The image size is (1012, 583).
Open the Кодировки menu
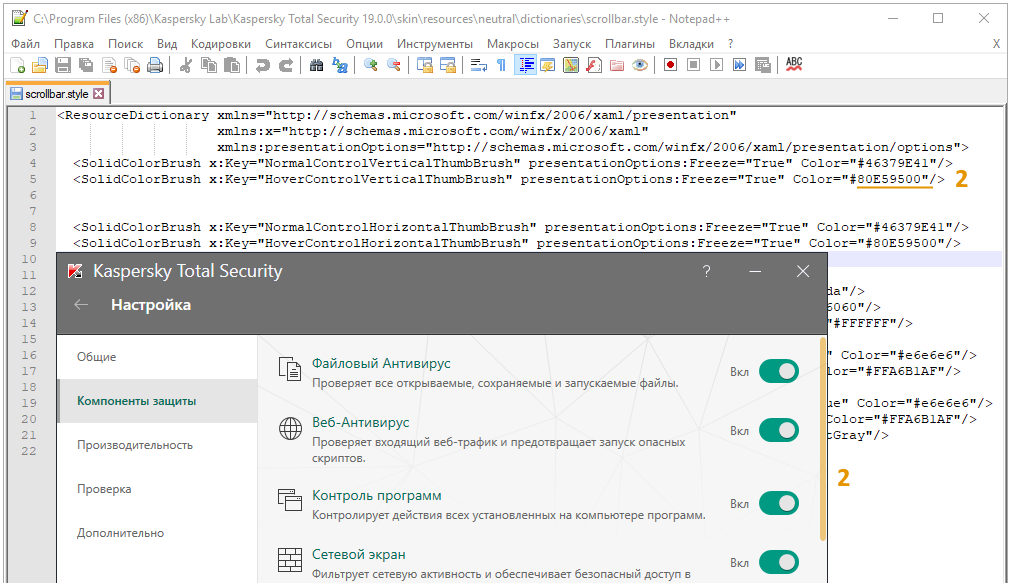pyautogui.click(x=221, y=44)
